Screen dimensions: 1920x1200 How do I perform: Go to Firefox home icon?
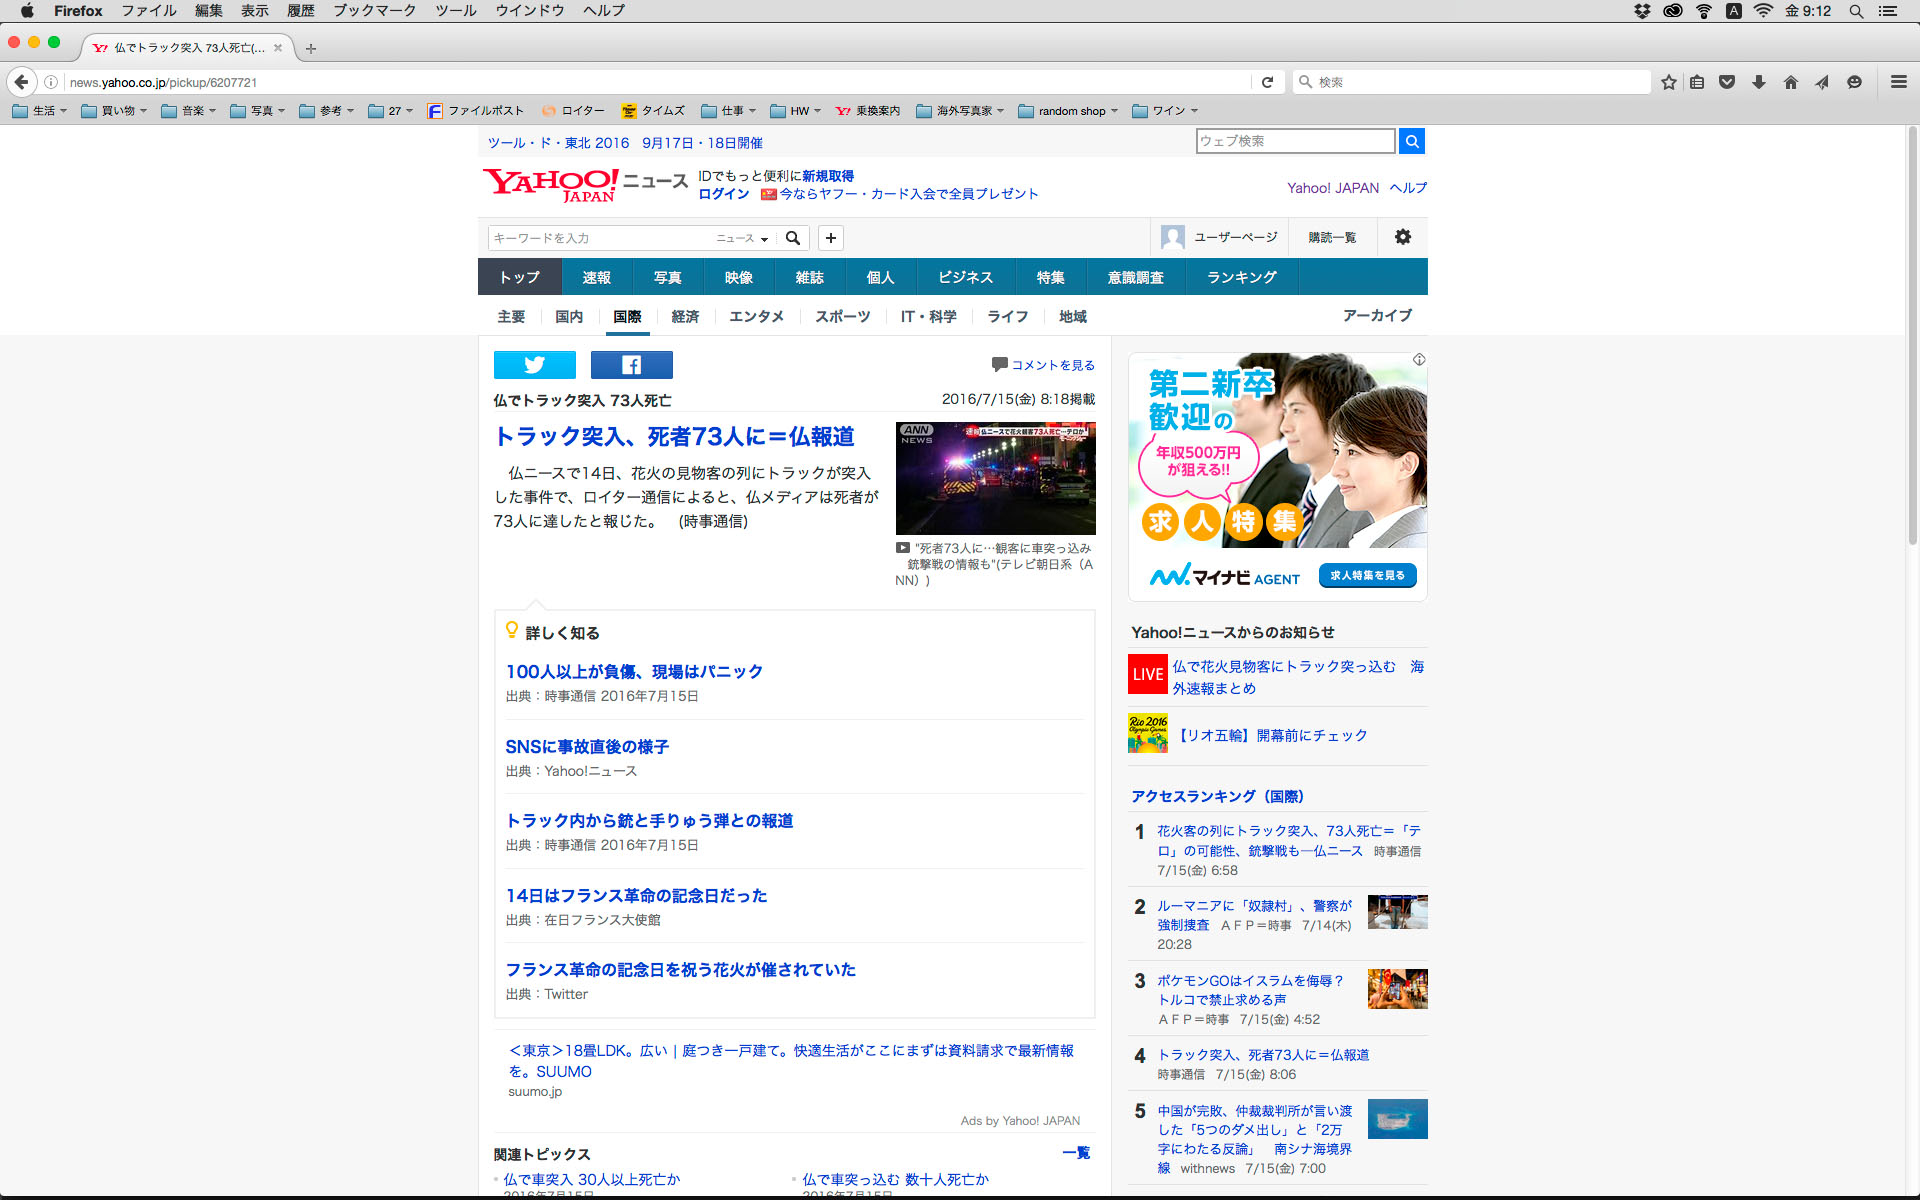(1790, 82)
